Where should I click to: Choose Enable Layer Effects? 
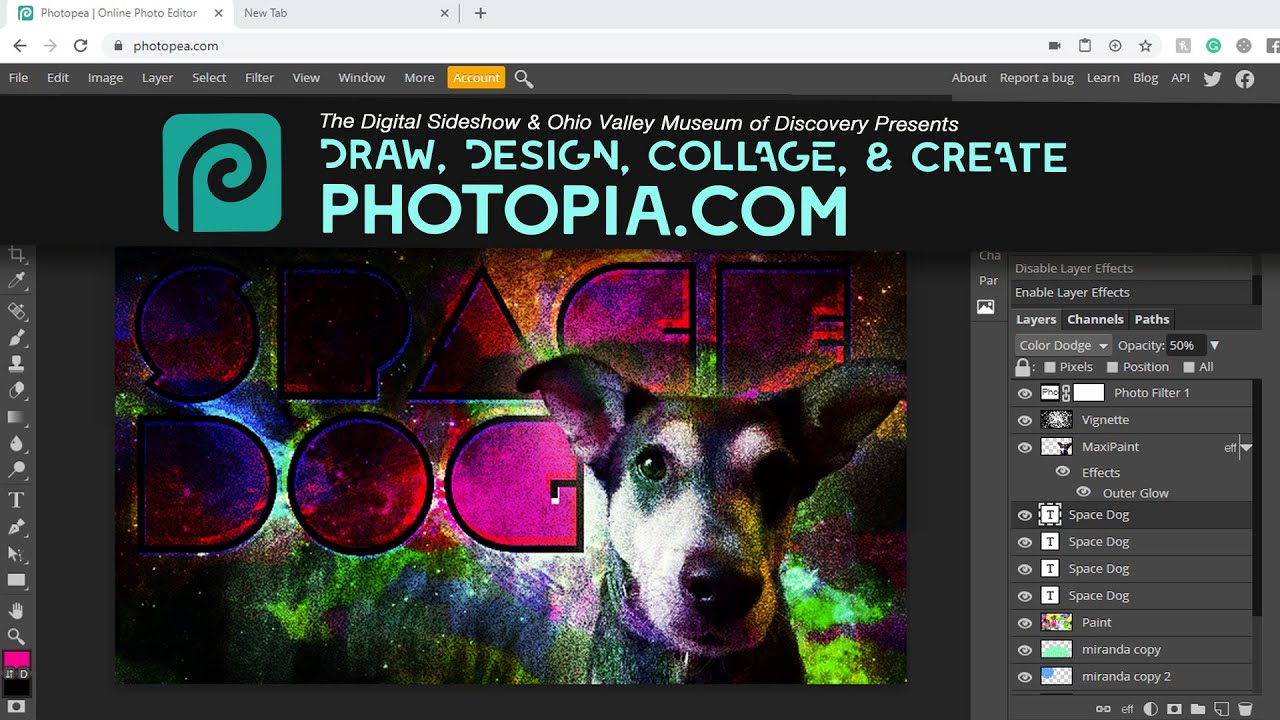(x=1130, y=292)
